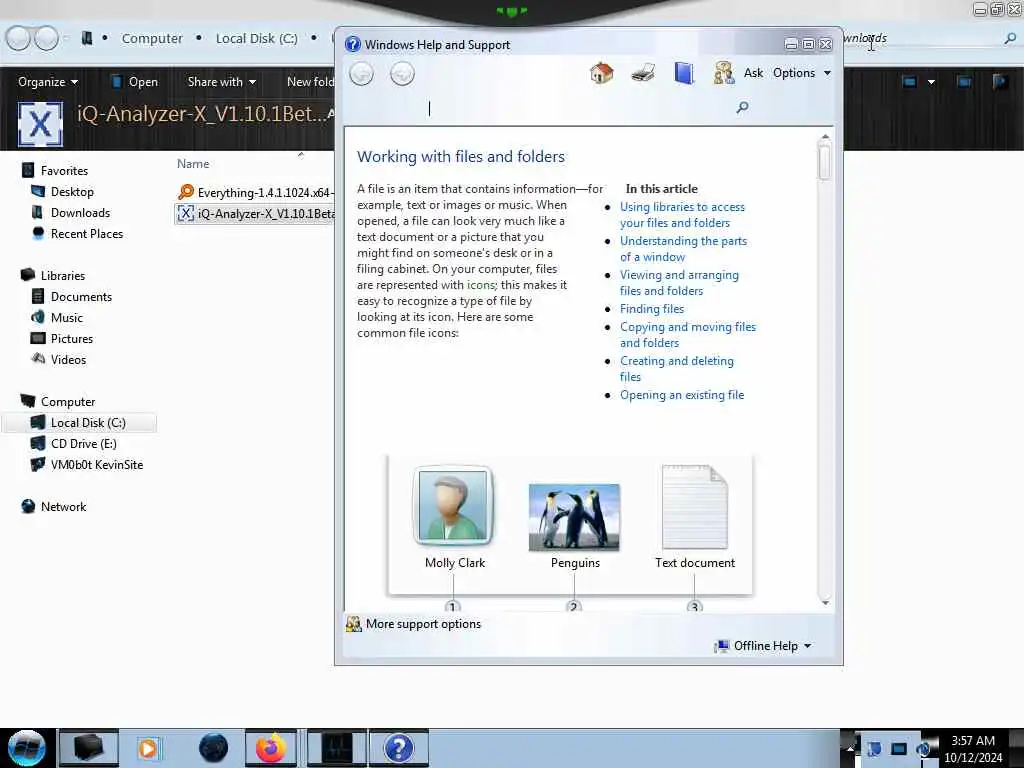
Task: Click the Help scrollbar up arrow
Action: point(825,137)
